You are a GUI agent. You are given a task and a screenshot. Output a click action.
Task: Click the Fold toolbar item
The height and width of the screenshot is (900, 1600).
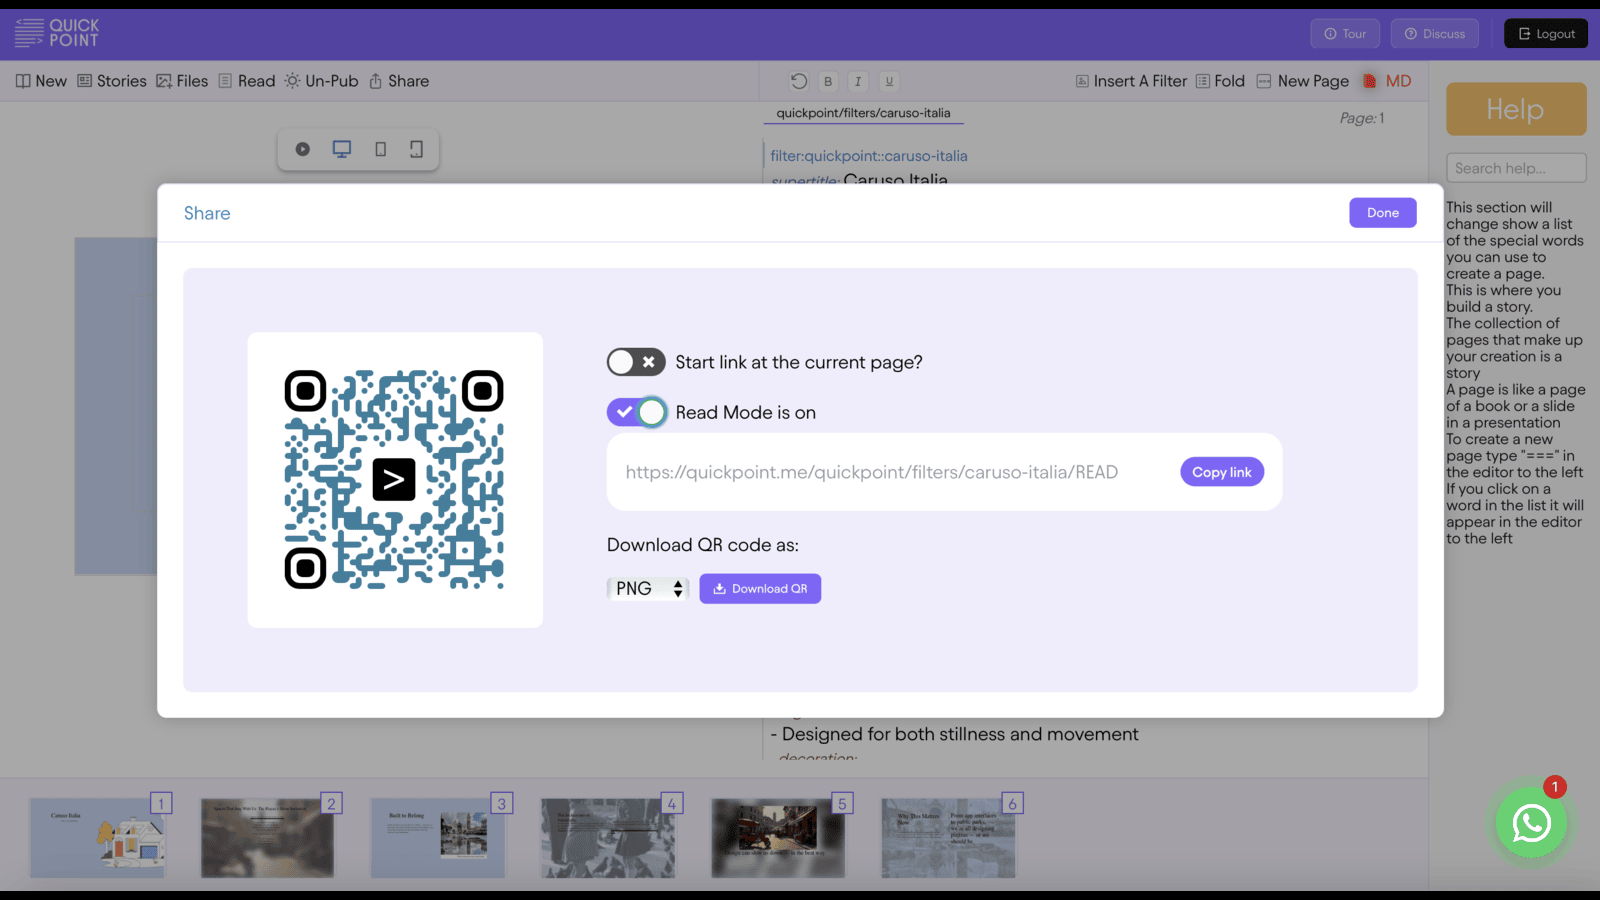(x=1220, y=81)
